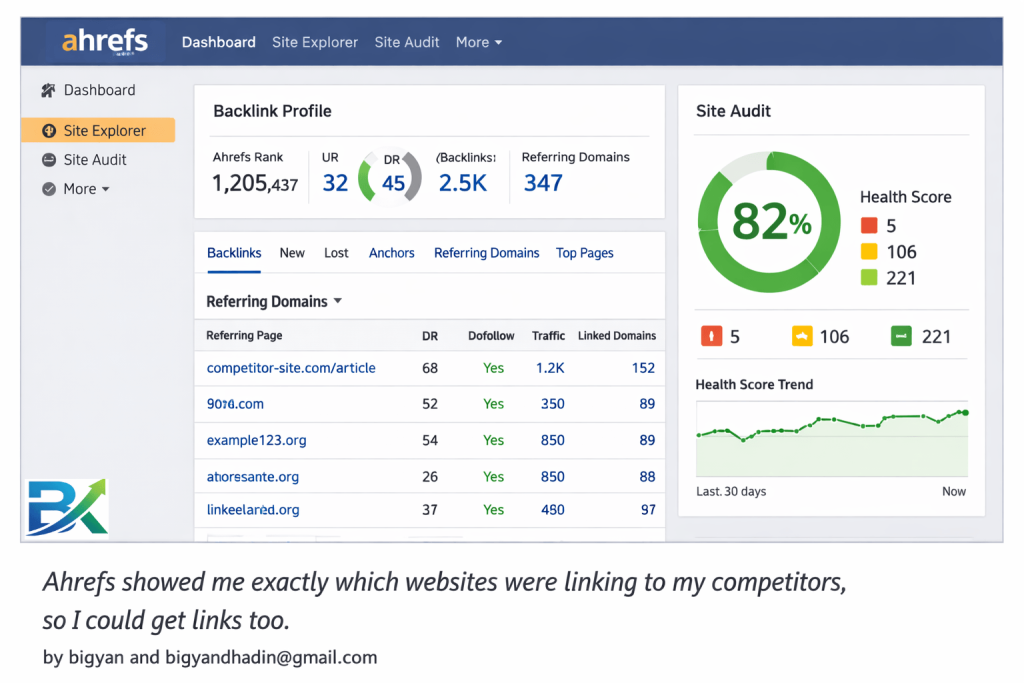Click the Site Explorer sidebar icon

tap(49, 131)
